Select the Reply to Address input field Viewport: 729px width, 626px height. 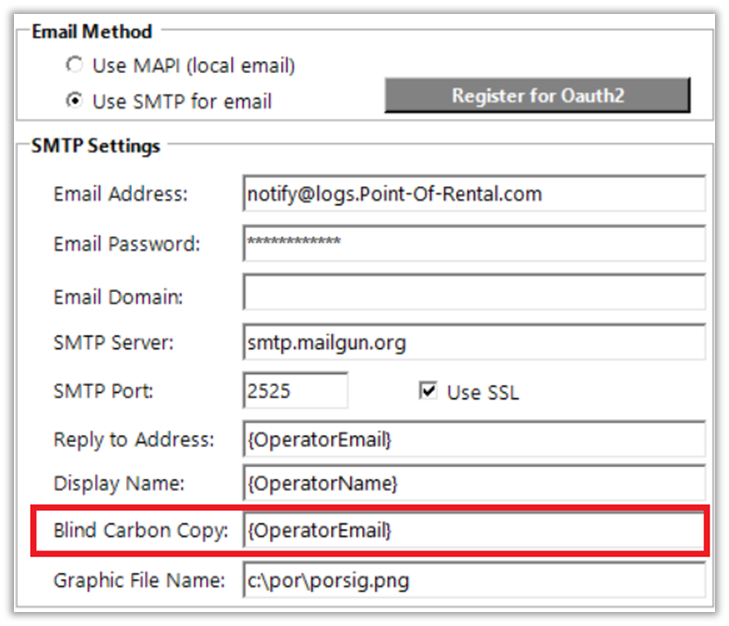474,439
